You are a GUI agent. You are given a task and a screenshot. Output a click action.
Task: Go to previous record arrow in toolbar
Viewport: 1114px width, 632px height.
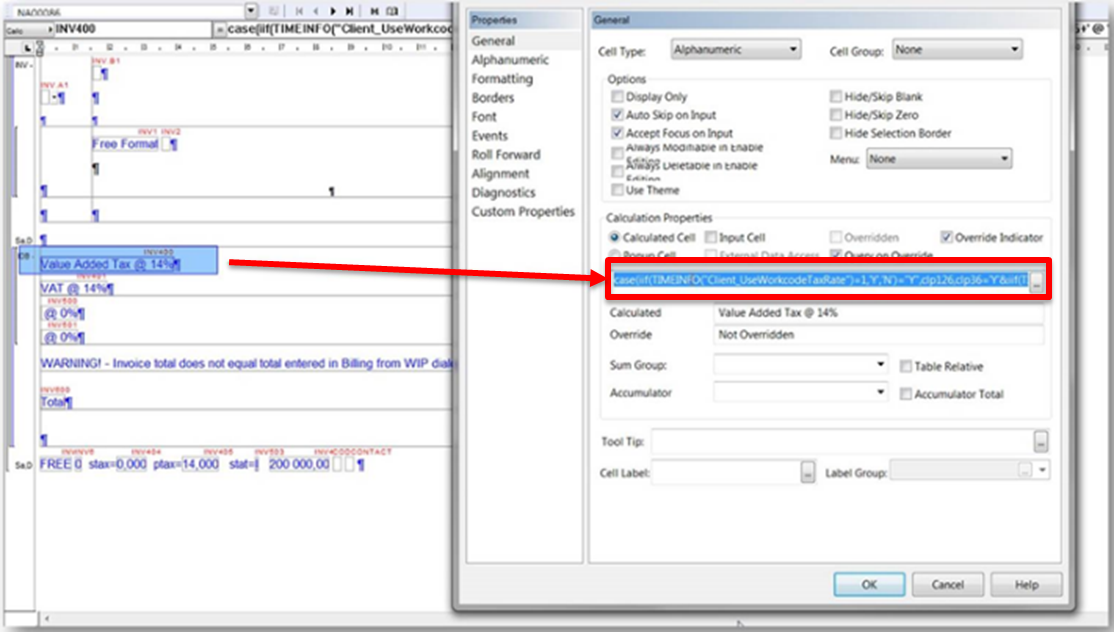314,11
